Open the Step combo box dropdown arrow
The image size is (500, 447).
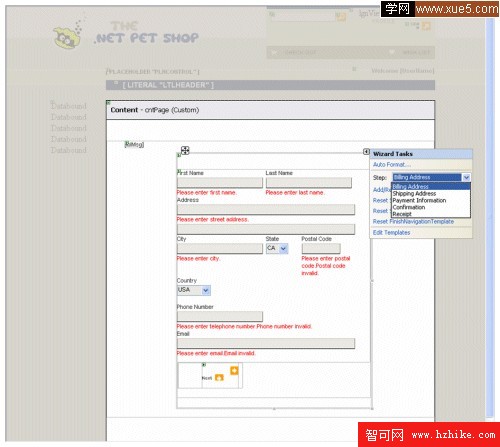466,177
